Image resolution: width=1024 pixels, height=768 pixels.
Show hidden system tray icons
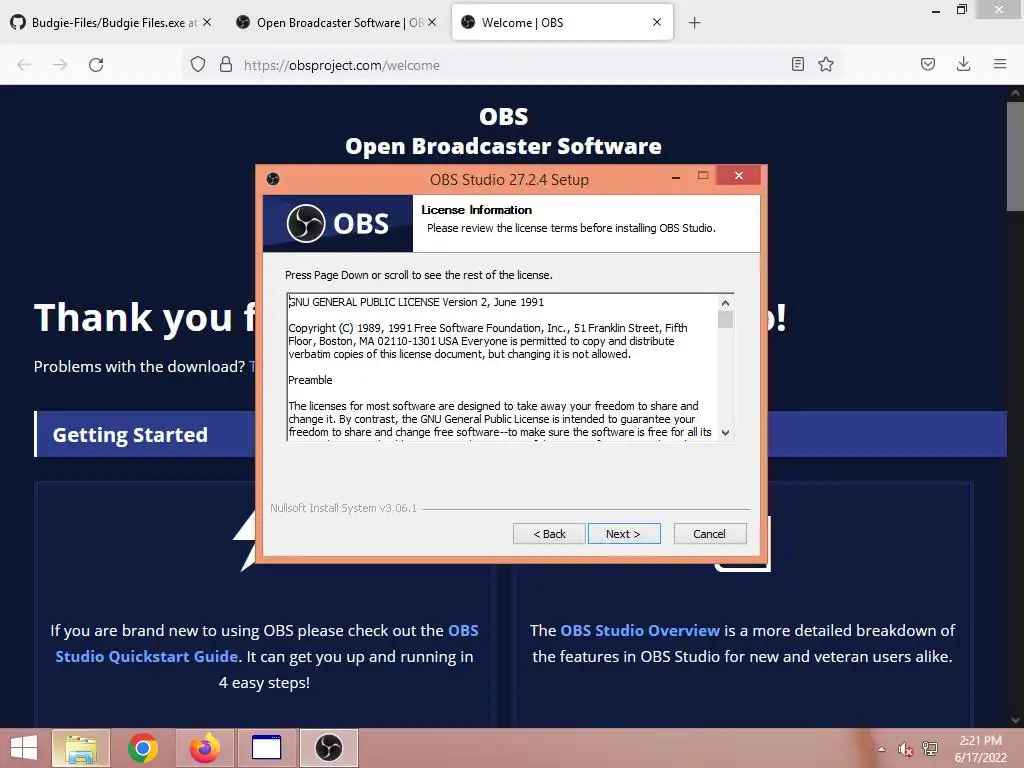click(x=882, y=749)
